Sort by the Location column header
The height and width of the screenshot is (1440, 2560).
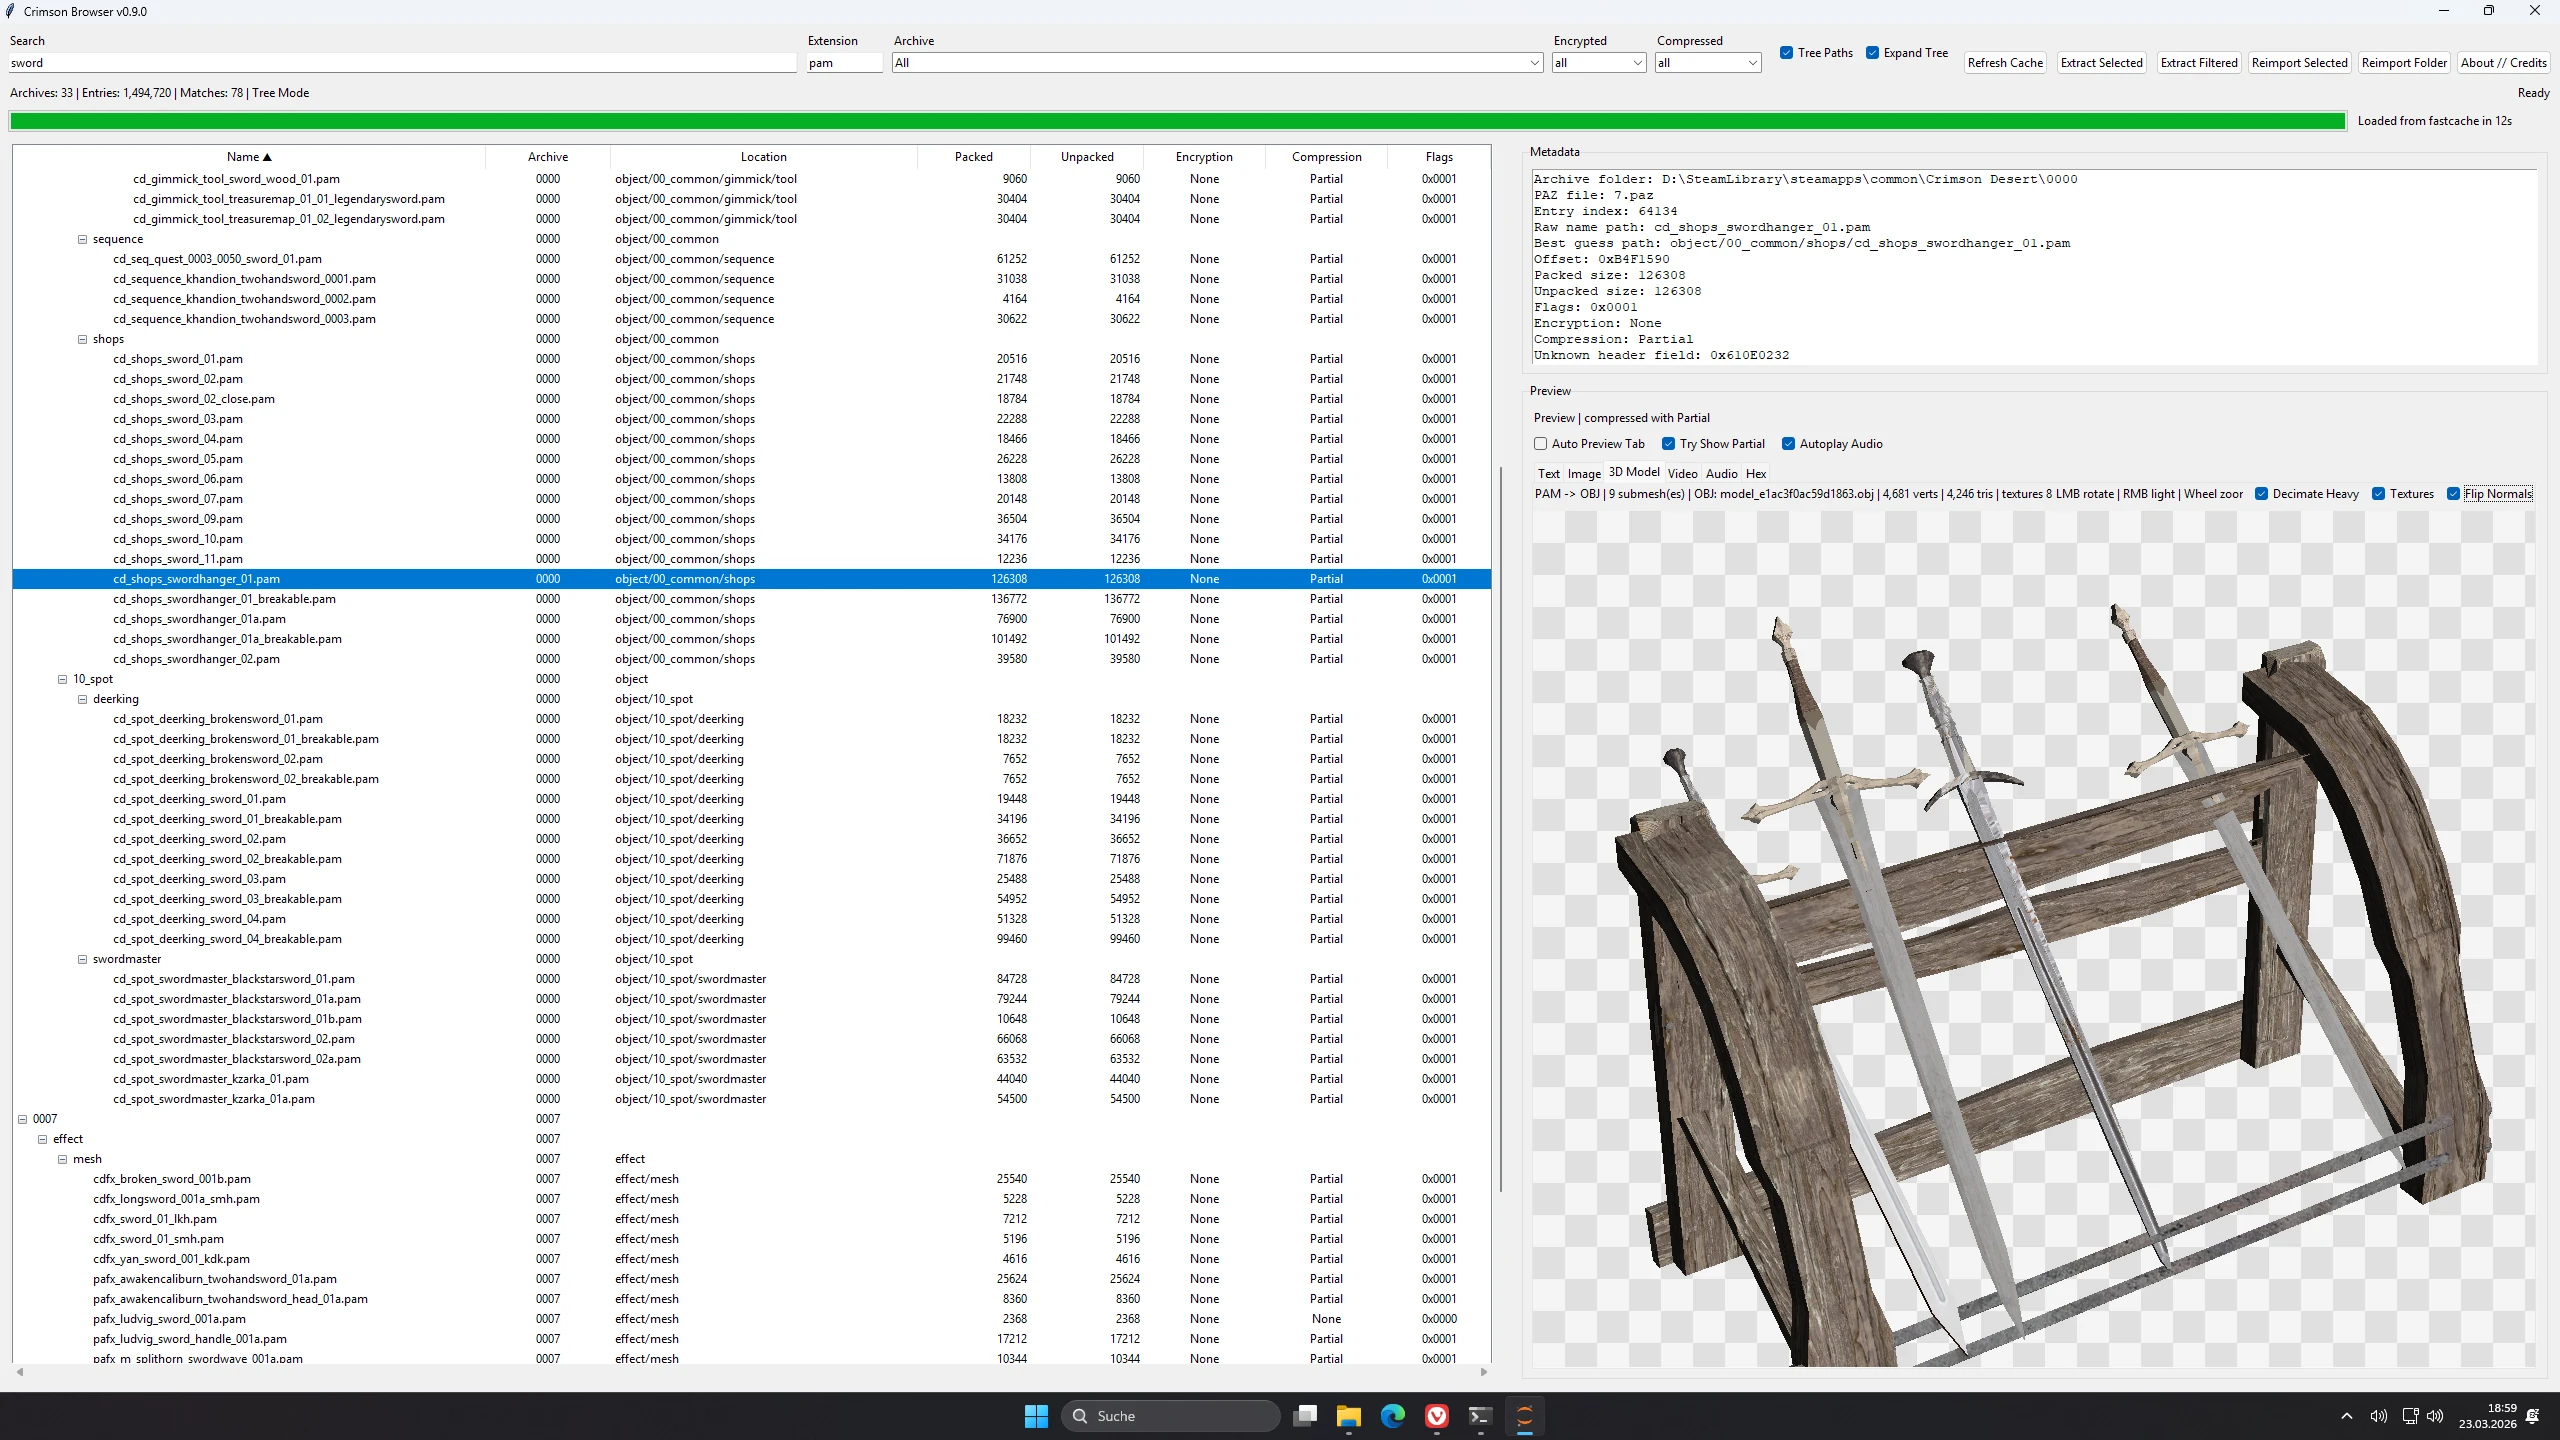point(764,157)
